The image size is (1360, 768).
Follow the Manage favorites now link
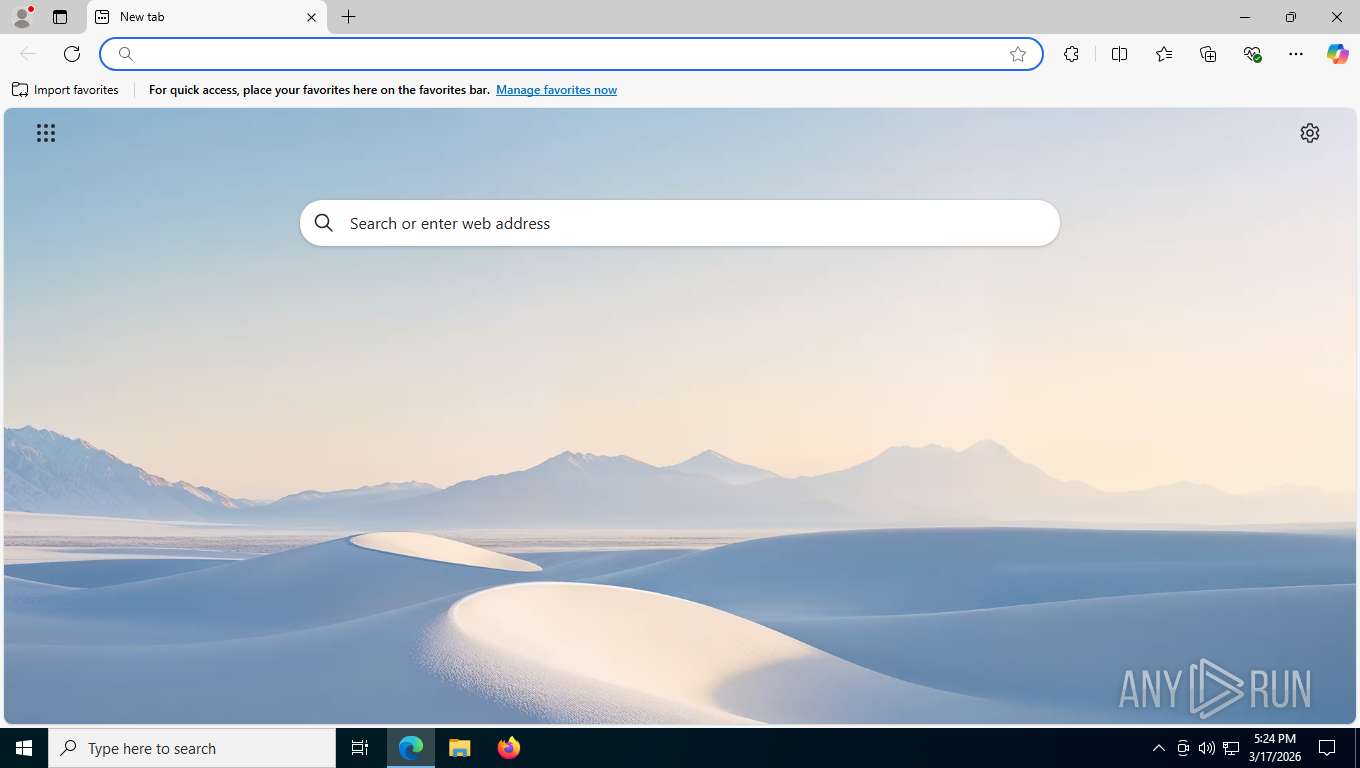556,90
